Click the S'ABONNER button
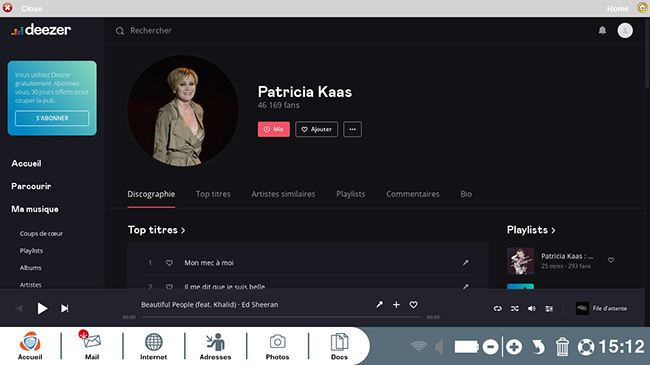 click(52, 118)
